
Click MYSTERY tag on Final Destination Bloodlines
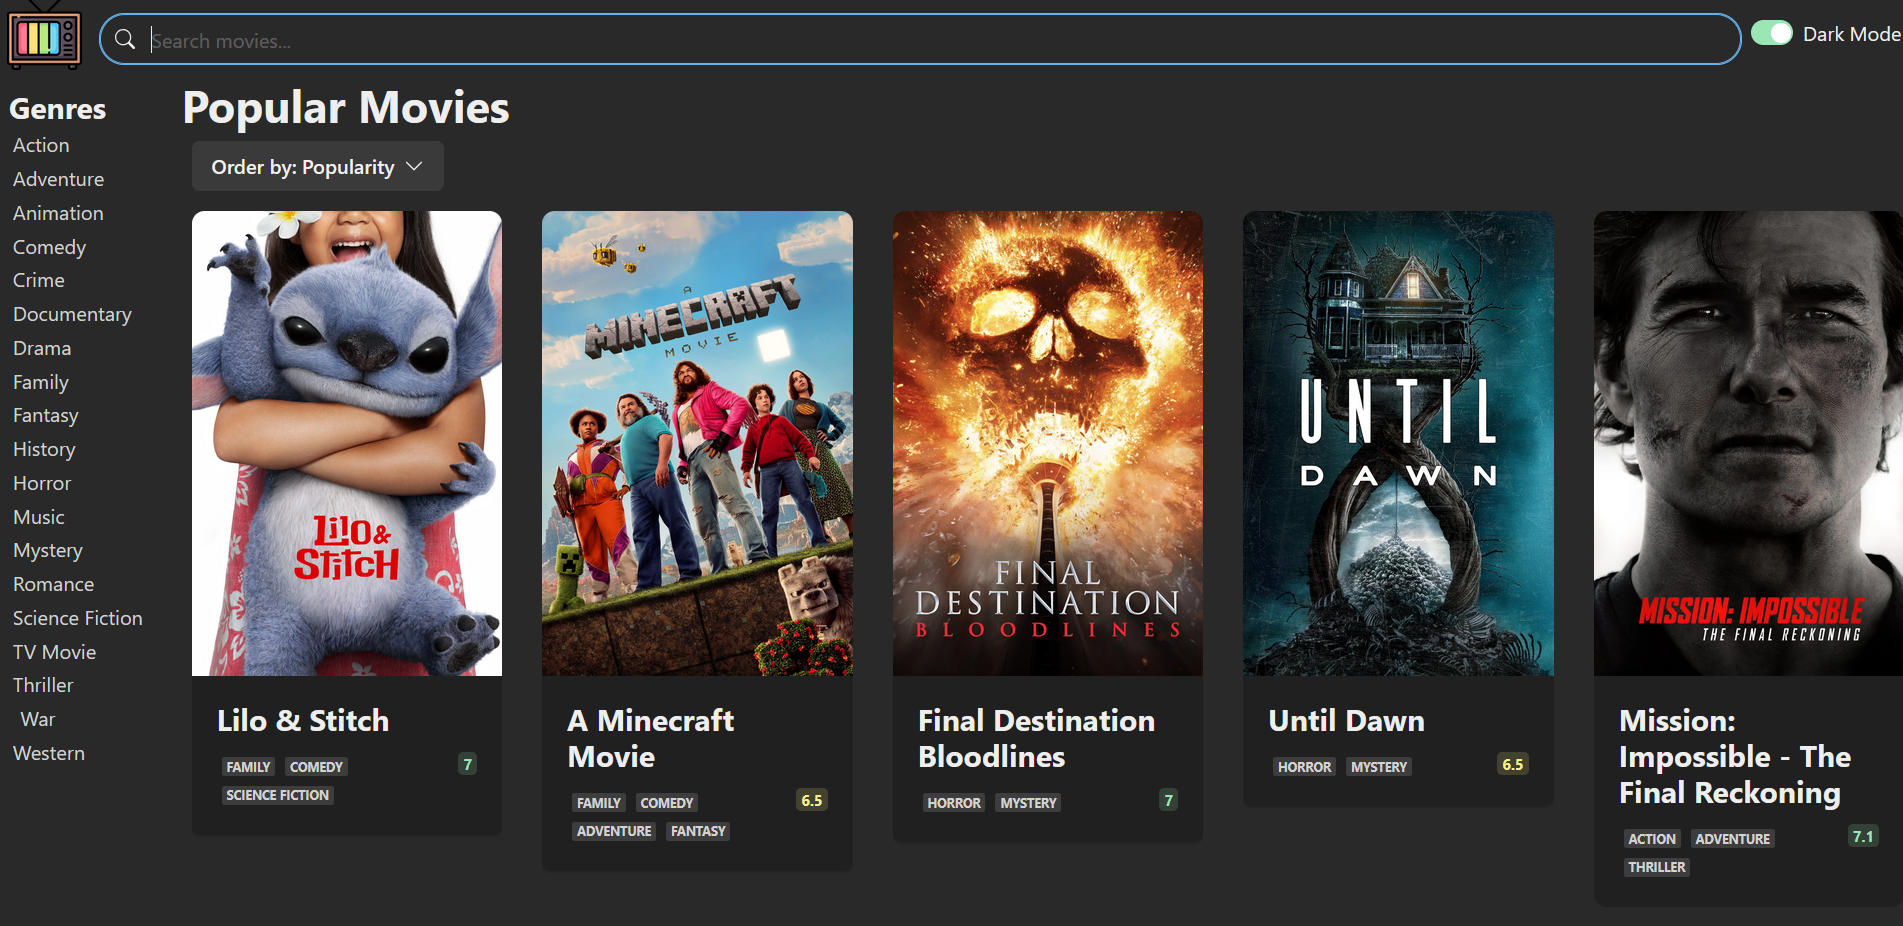(x=1028, y=803)
